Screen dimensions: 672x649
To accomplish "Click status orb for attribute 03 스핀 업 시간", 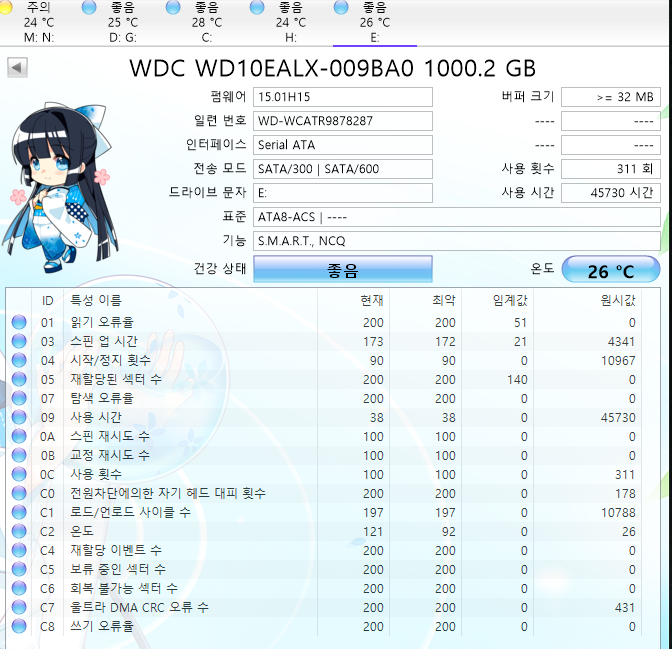I will 19,341.
